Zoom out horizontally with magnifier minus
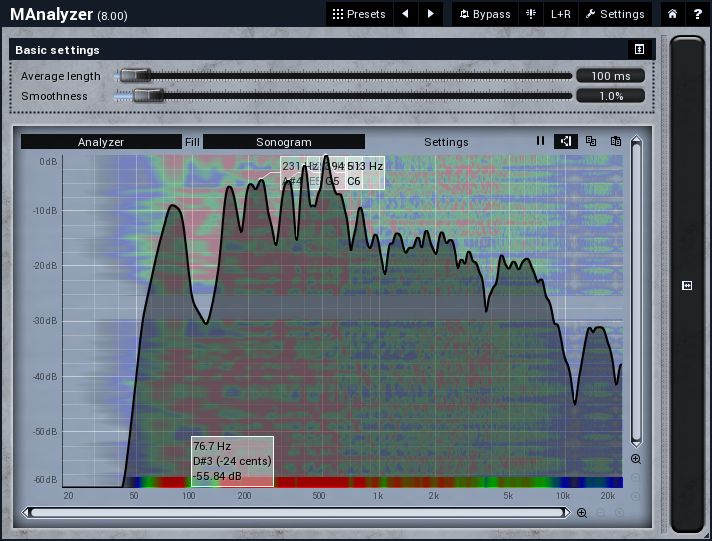Screen dimensions: 712x541 pyautogui.click(x=601, y=513)
